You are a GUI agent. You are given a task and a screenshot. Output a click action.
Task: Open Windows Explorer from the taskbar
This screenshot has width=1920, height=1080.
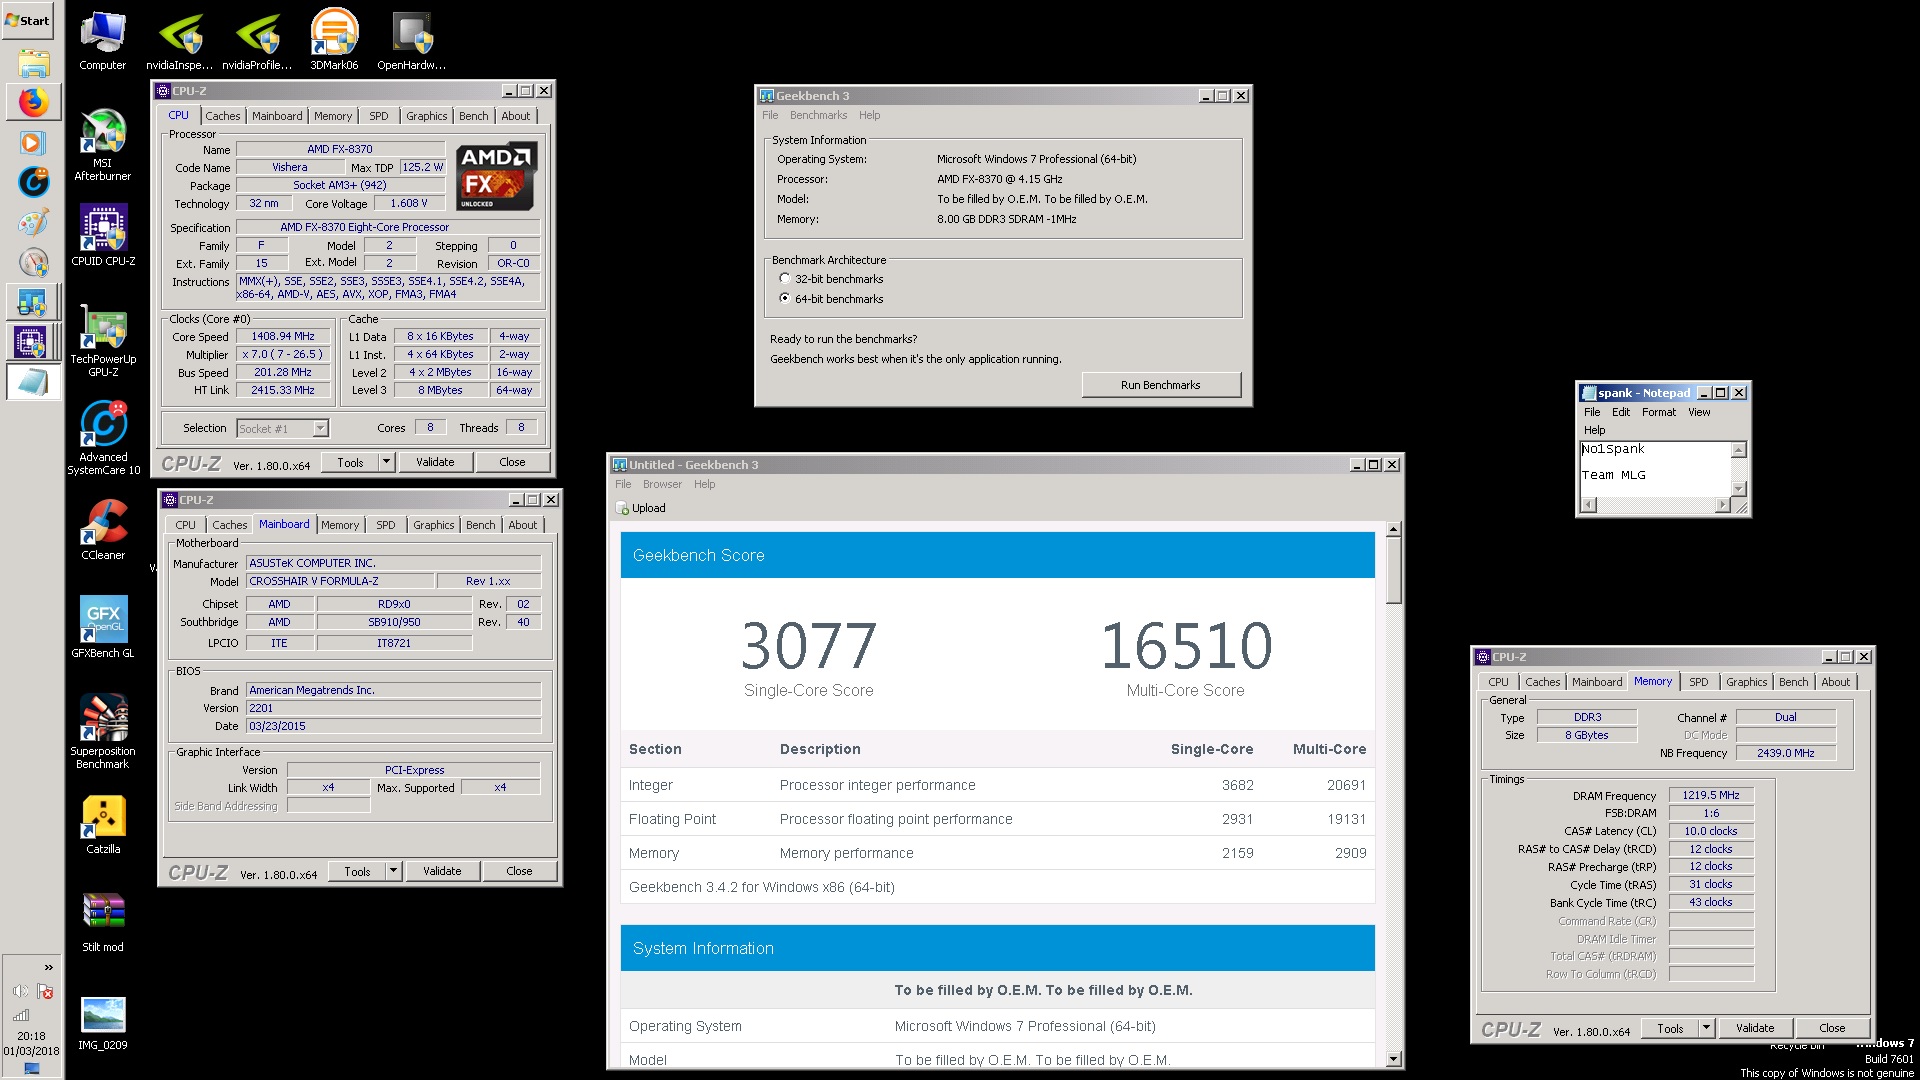tap(33, 64)
